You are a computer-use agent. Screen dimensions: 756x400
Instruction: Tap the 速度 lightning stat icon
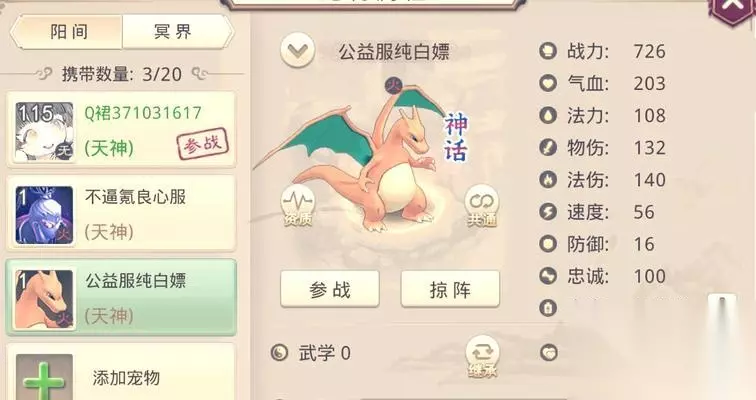pos(548,212)
